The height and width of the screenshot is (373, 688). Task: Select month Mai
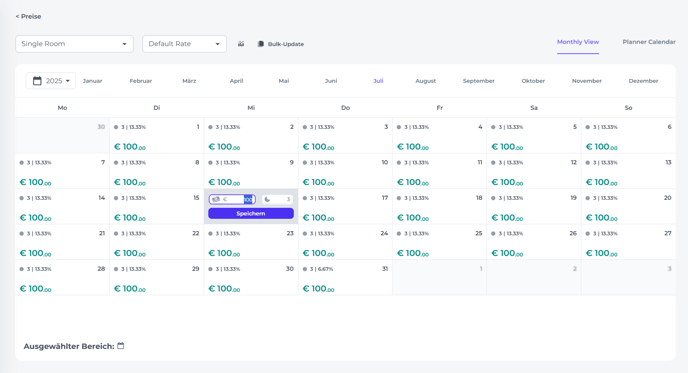pyautogui.click(x=284, y=81)
